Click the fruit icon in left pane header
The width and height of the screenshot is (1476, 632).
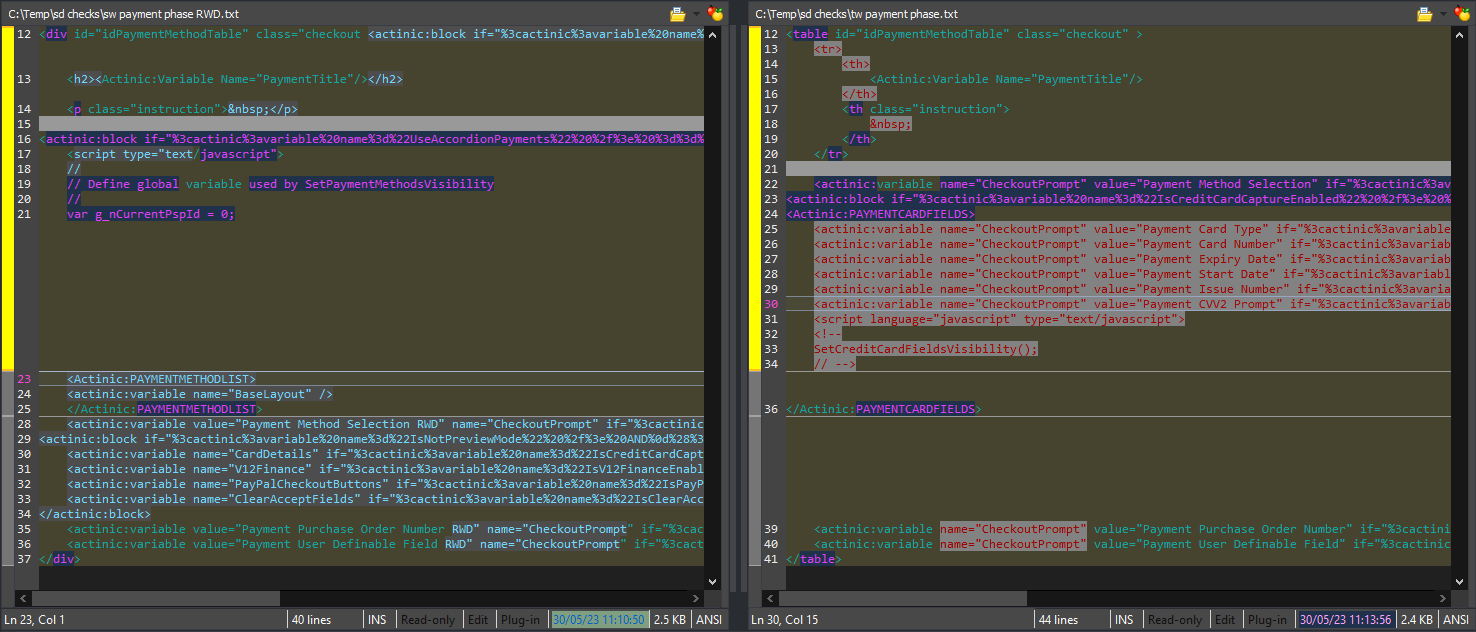(715, 14)
